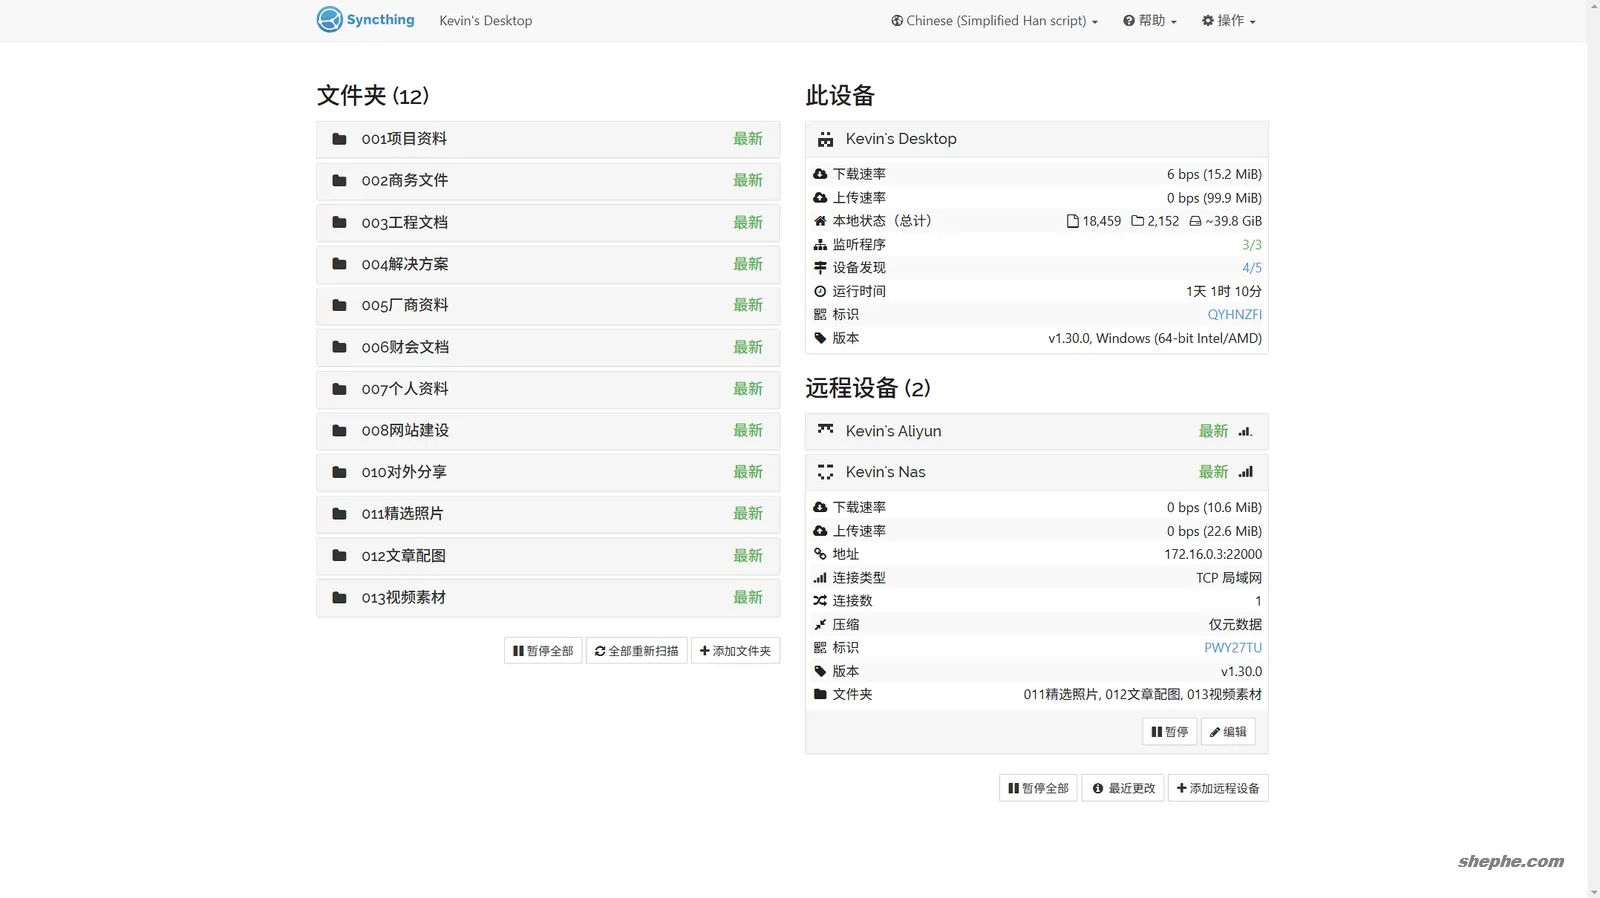
Task: Click the folder icon of 006财会文档
Action: click(340, 347)
